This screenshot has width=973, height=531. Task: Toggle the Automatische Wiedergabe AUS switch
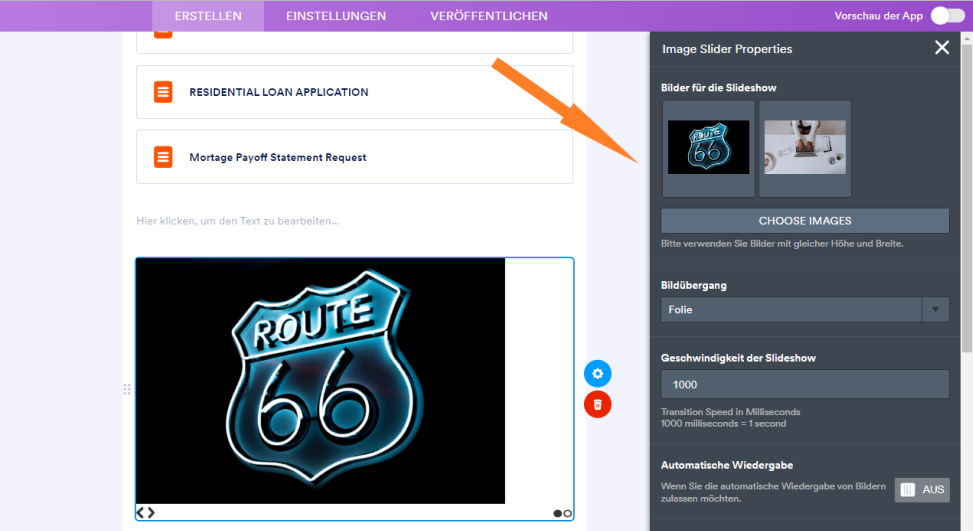click(922, 490)
